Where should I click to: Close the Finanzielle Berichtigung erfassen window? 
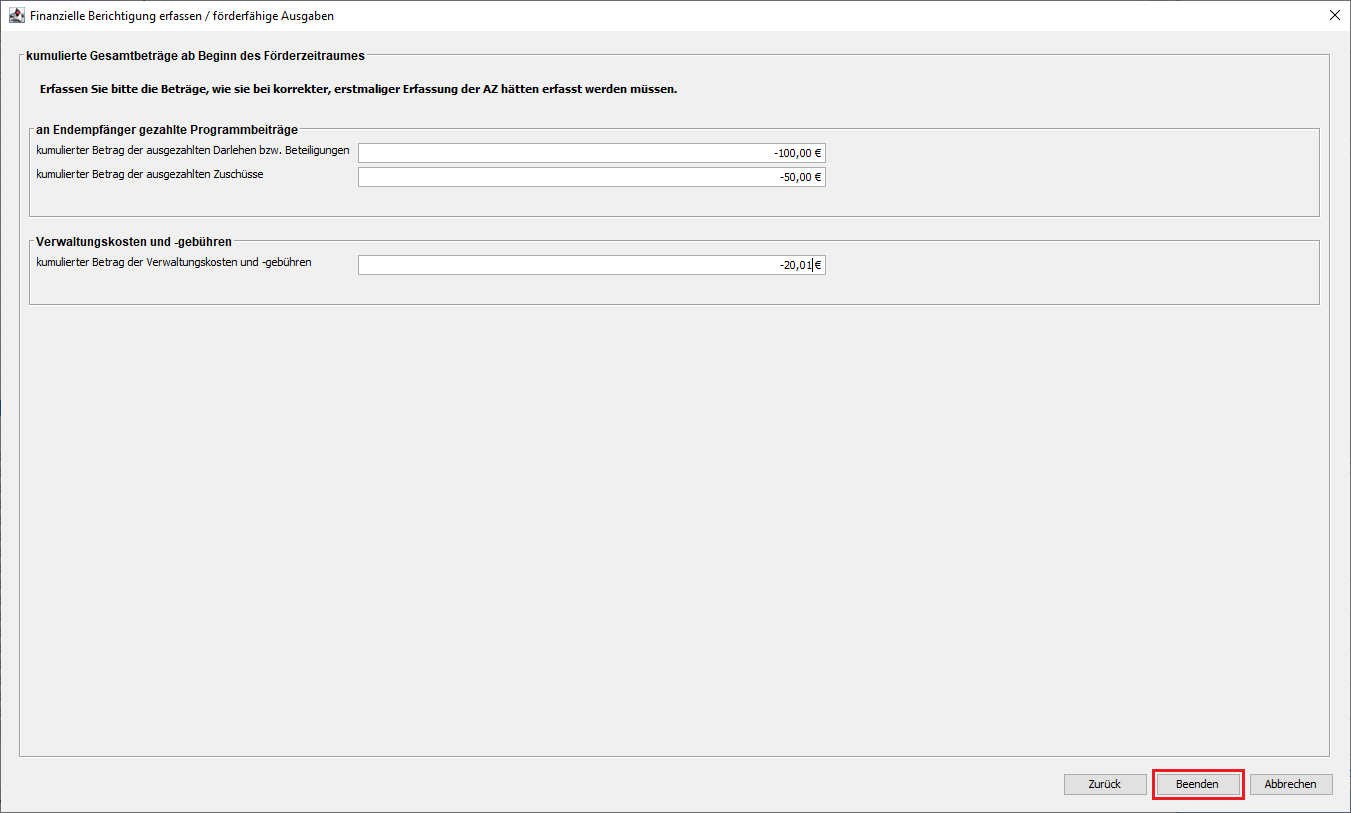point(1334,16)
